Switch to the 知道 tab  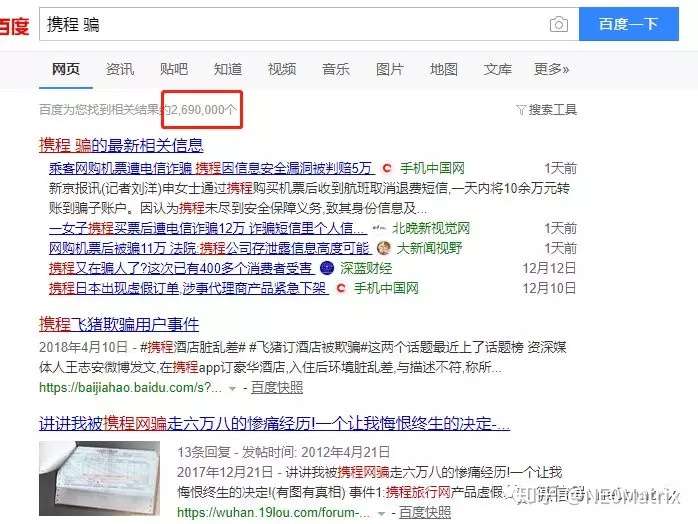pyautogui.click(x=228, y=69)
